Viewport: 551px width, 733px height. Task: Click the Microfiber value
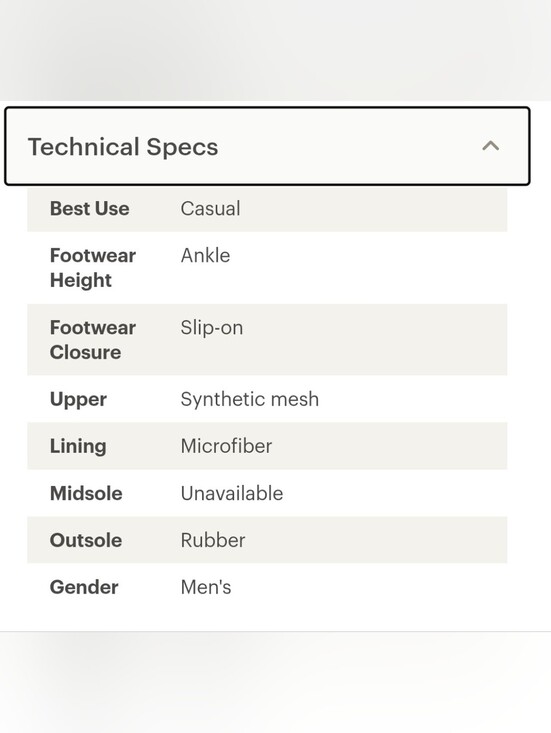[226, 446]
